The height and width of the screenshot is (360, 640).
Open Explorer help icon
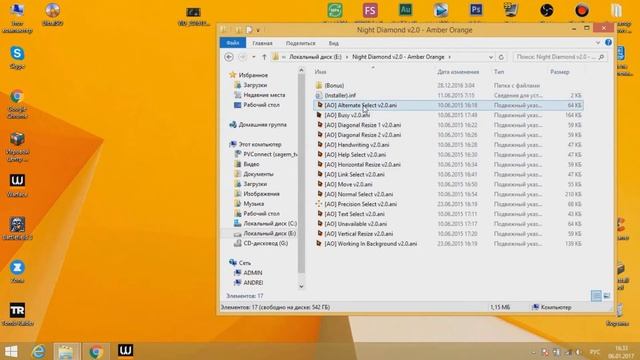click(x=608, y=42)
